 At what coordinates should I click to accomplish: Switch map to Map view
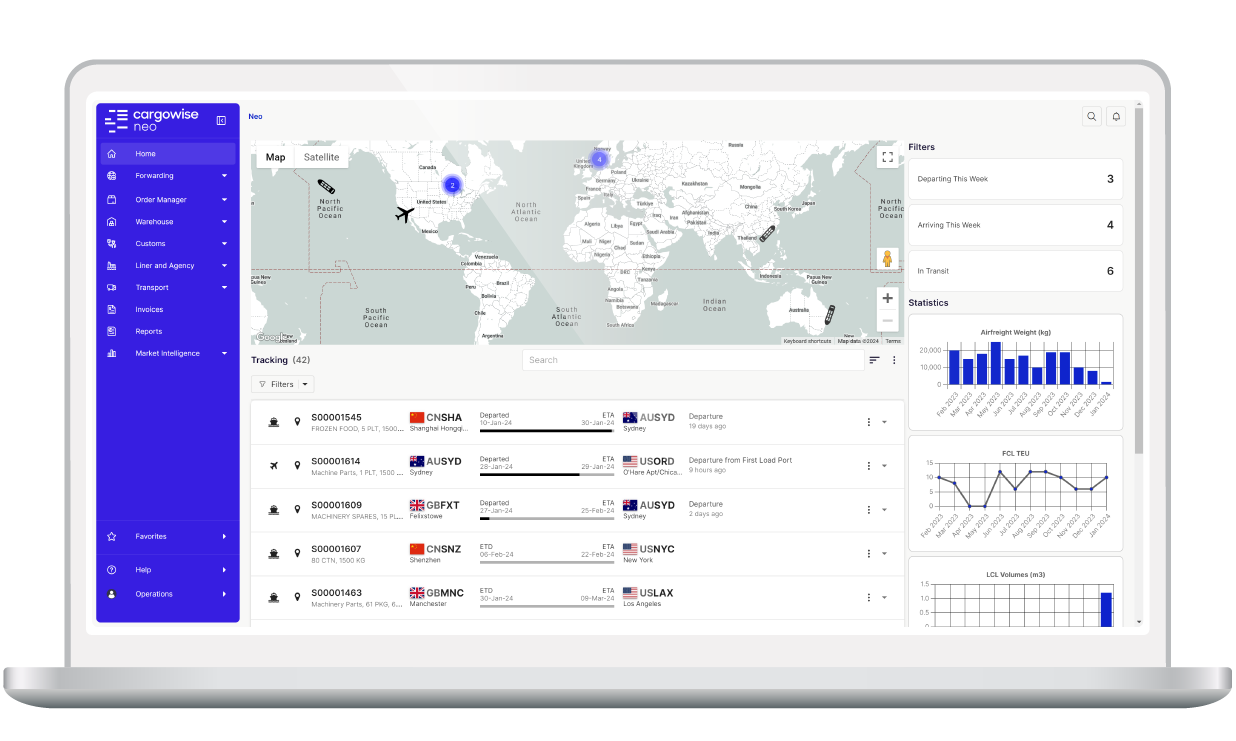276,157
